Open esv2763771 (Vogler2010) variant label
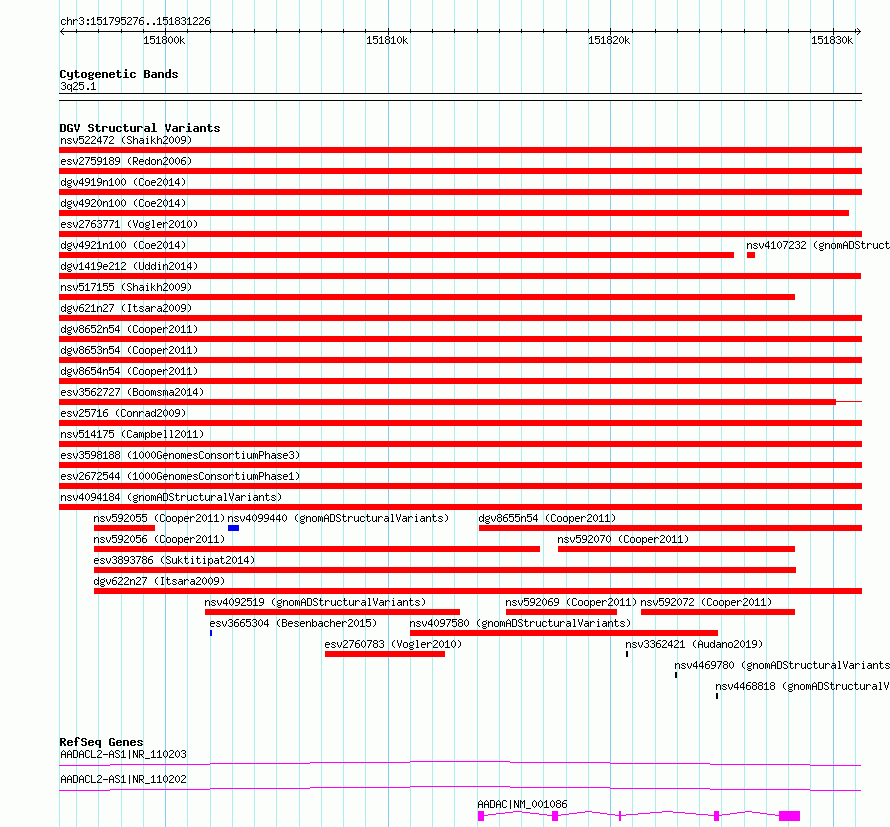The image size is (890, 827). [x=129, y=224]
